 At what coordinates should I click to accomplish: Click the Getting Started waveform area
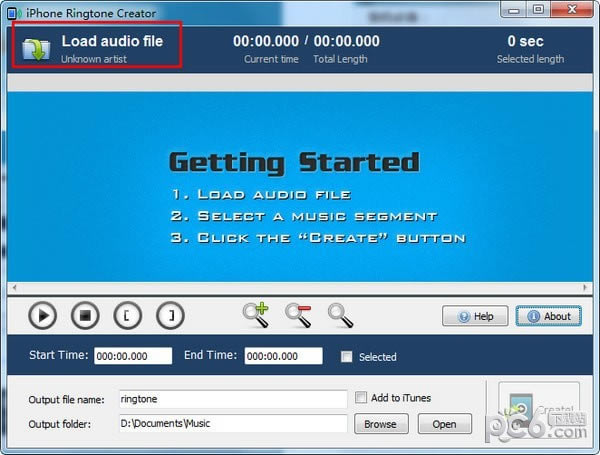click(x=300, y=187)
